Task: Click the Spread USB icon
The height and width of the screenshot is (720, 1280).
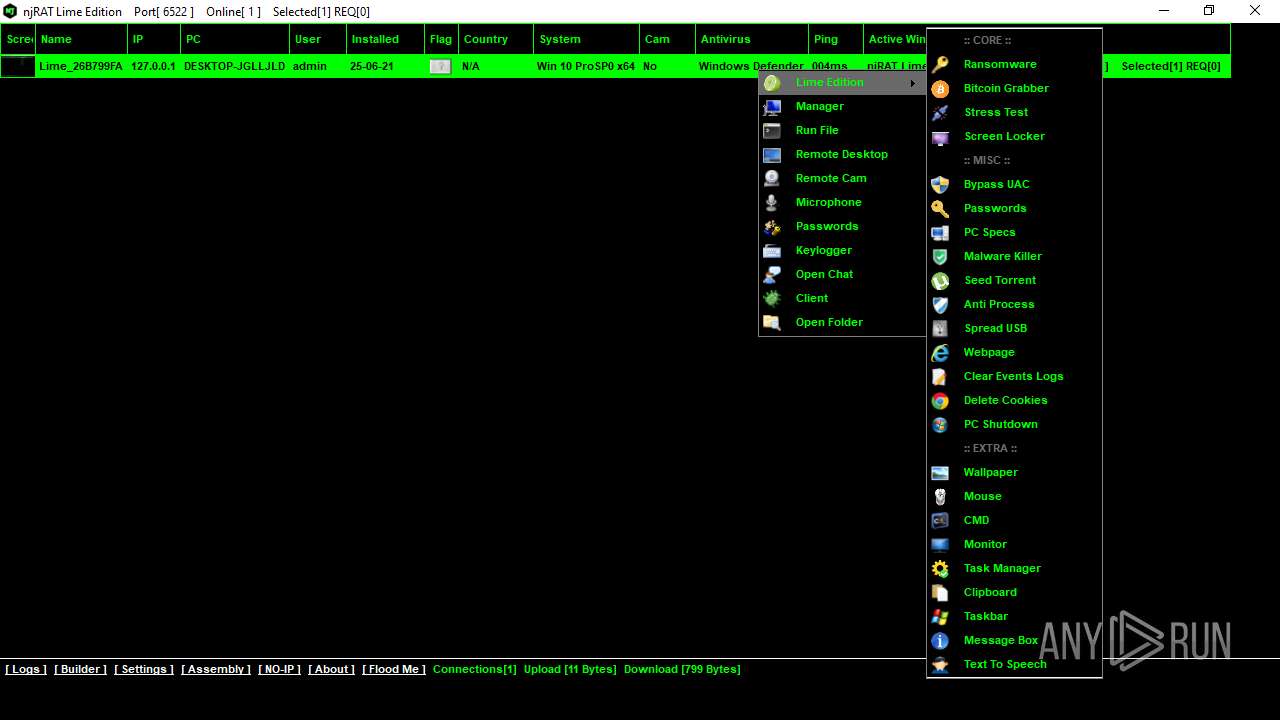Action: 940,328
